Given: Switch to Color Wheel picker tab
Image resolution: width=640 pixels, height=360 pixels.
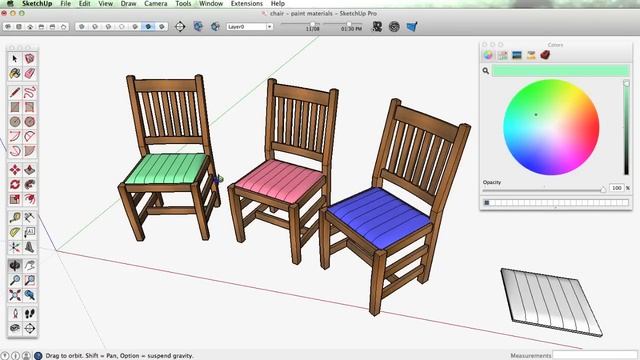Looking at the screenshot, I should tap(488, 55).
